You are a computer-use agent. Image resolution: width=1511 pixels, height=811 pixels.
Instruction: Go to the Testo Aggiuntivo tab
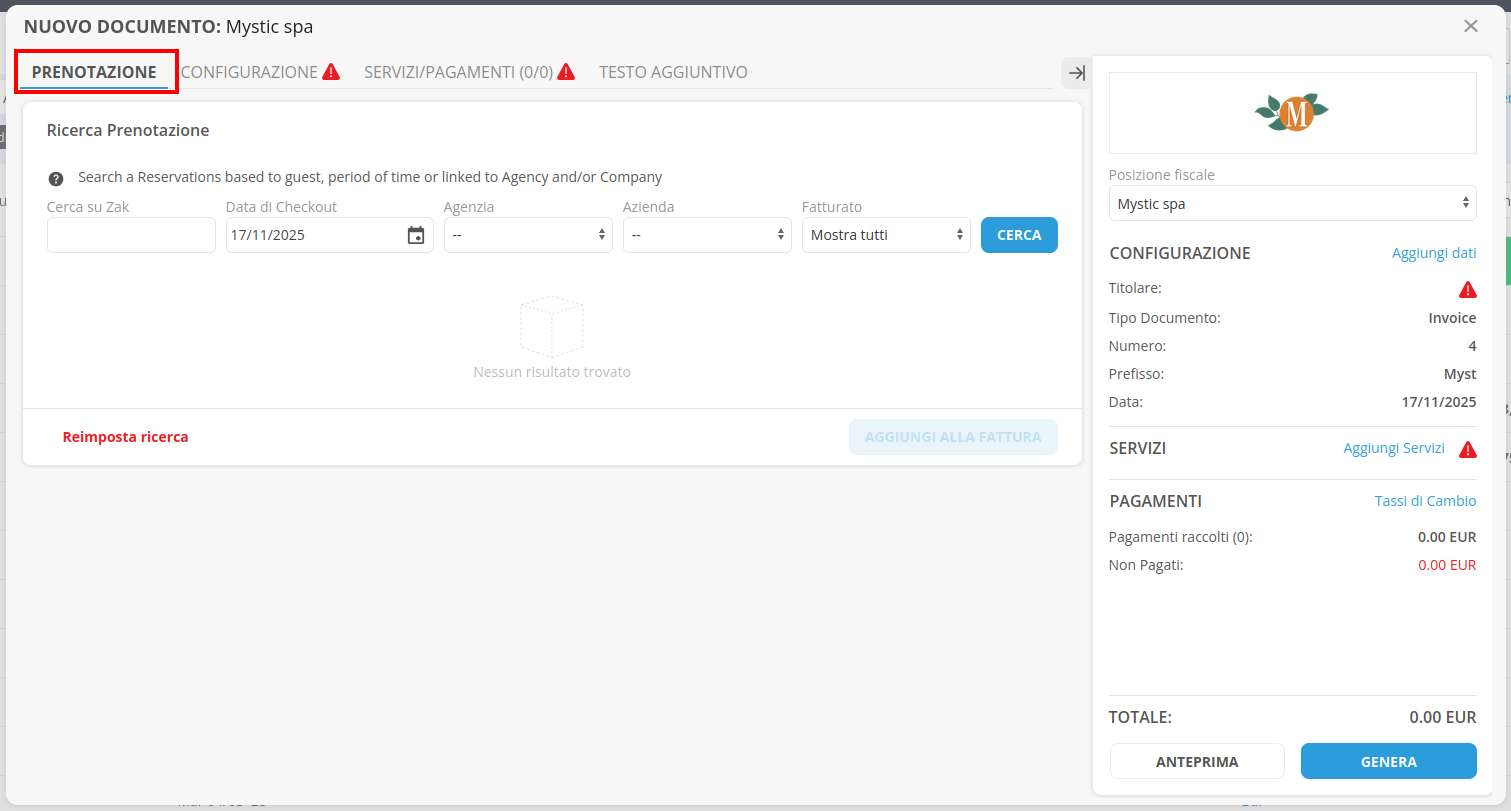pos(673,72)
